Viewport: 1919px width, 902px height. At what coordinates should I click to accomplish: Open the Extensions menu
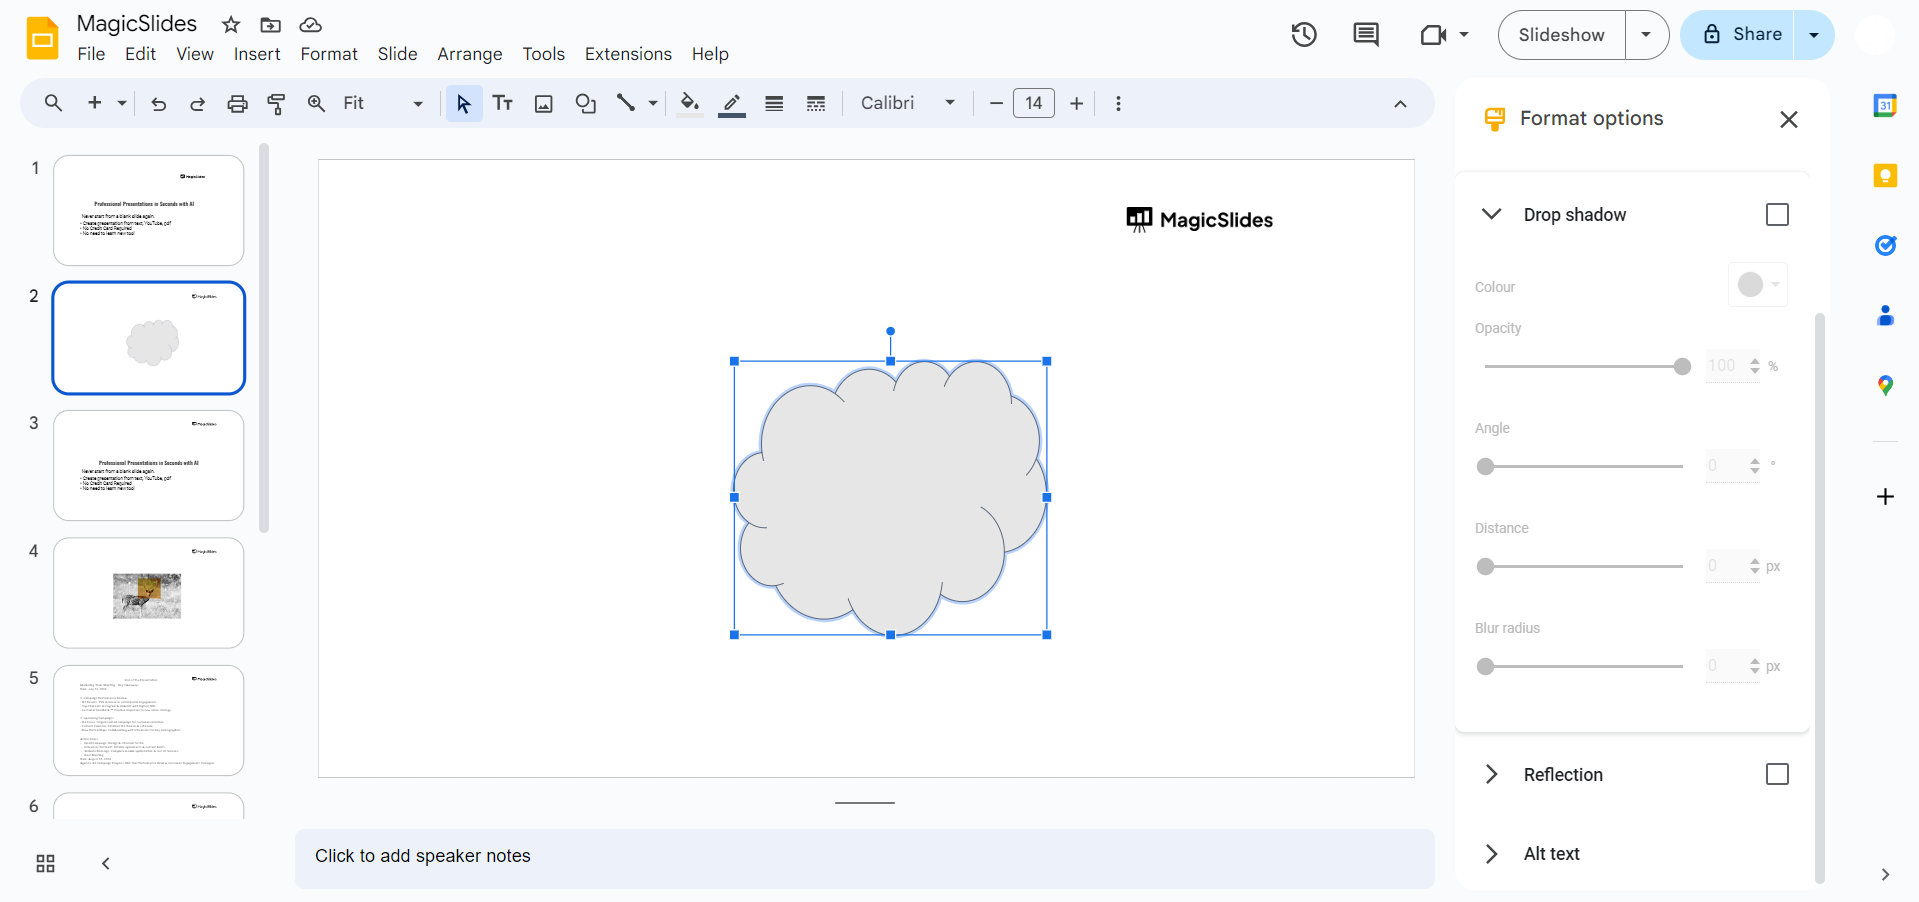628,54
